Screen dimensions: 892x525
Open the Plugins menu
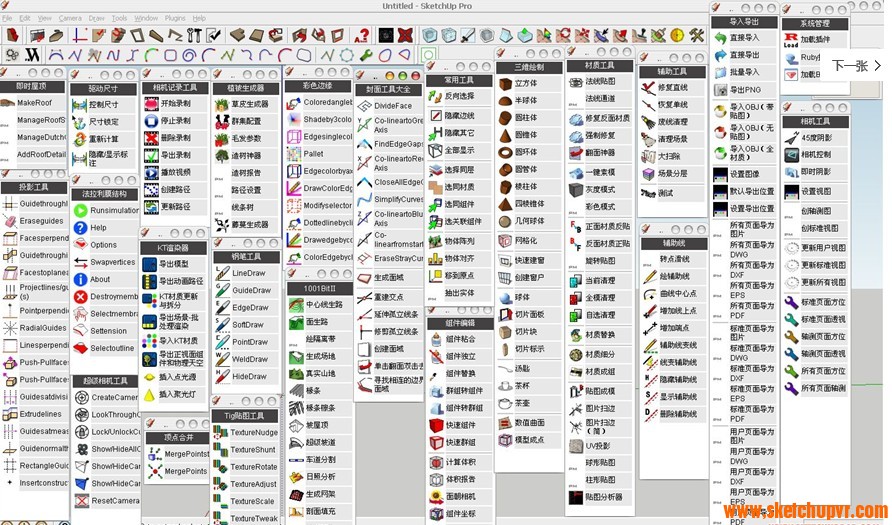pos(175,18)
